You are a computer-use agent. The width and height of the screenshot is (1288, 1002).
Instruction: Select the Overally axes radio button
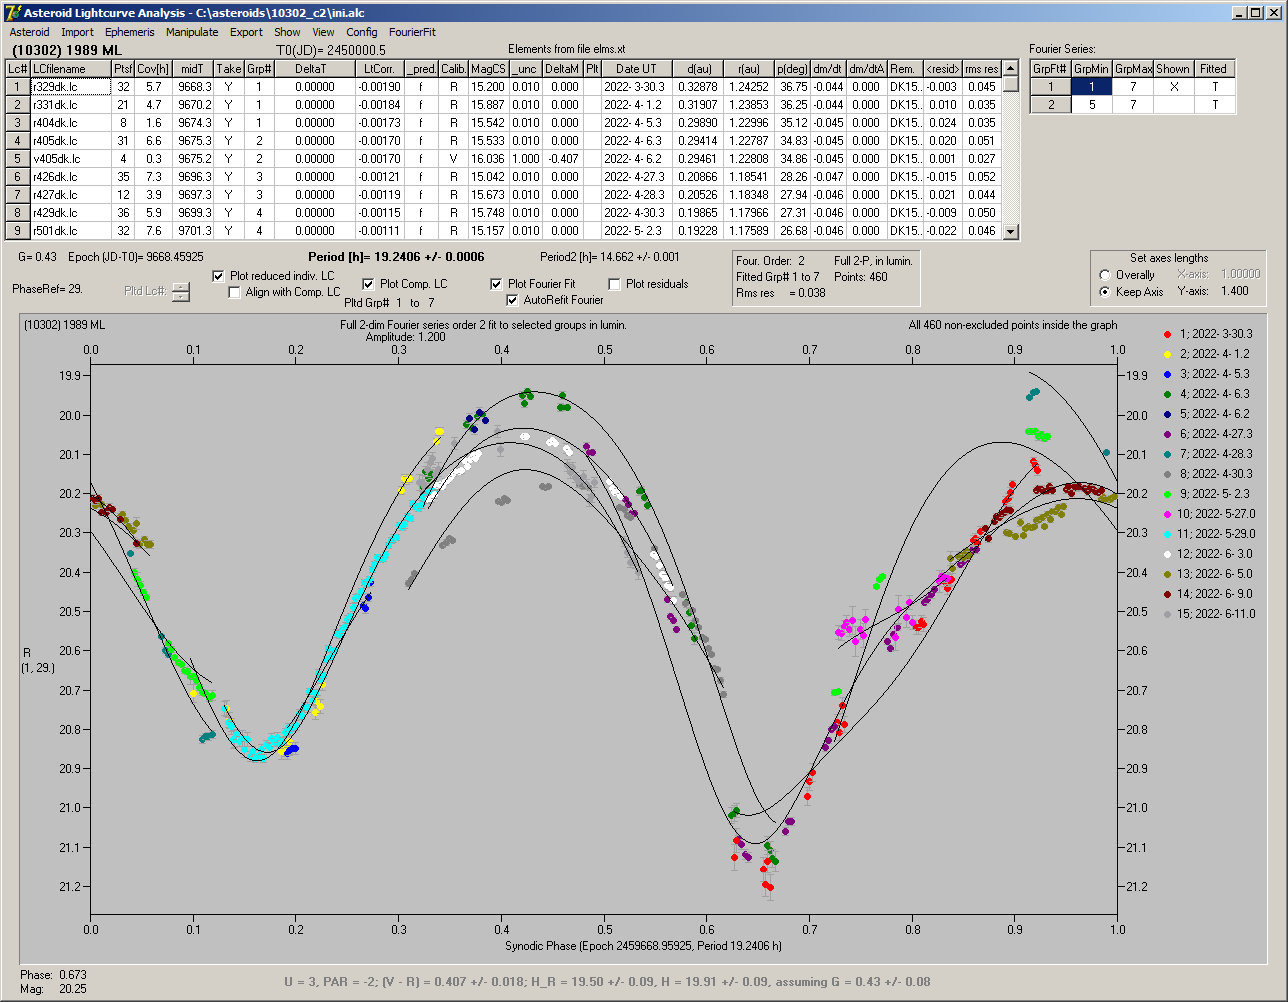click(1105, 275)
